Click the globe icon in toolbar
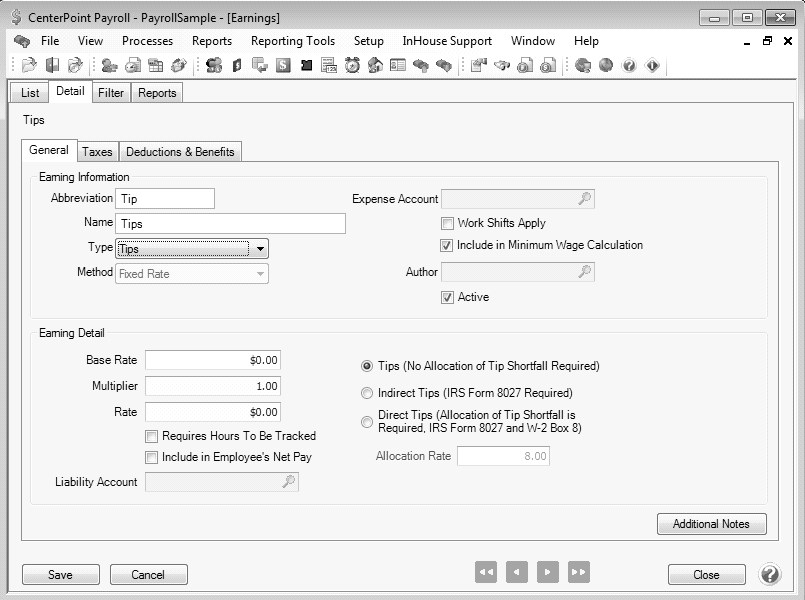 coord(606,66)
